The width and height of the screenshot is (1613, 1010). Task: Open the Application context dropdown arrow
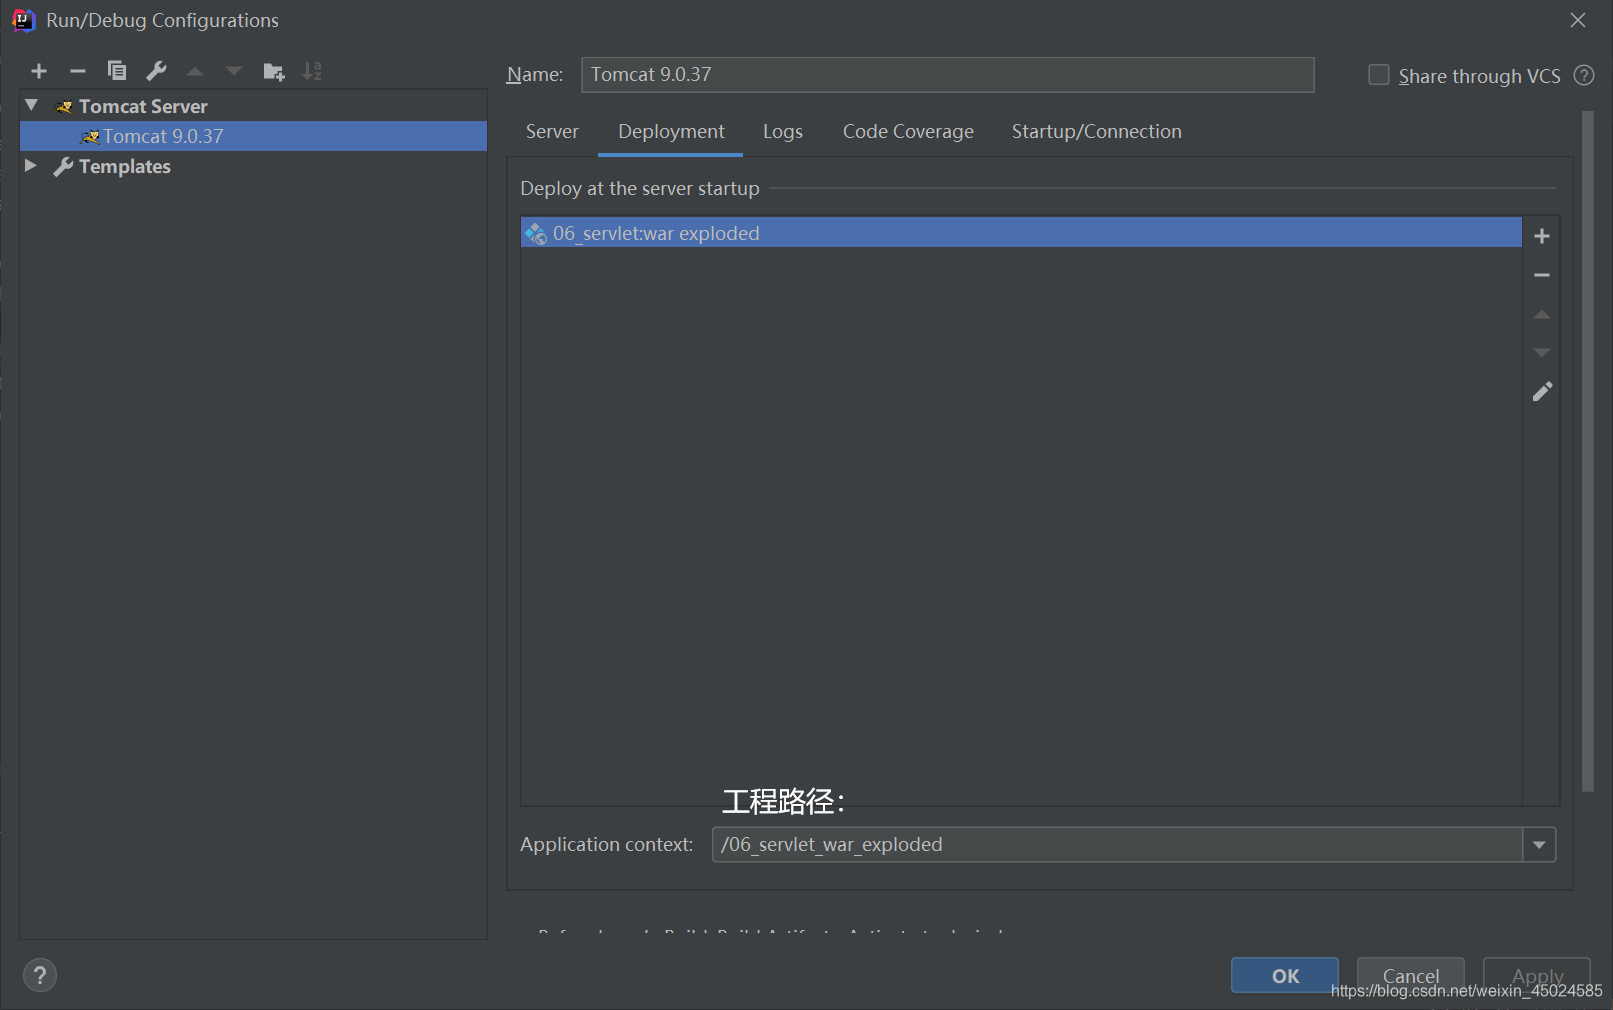pos(1539,845)
